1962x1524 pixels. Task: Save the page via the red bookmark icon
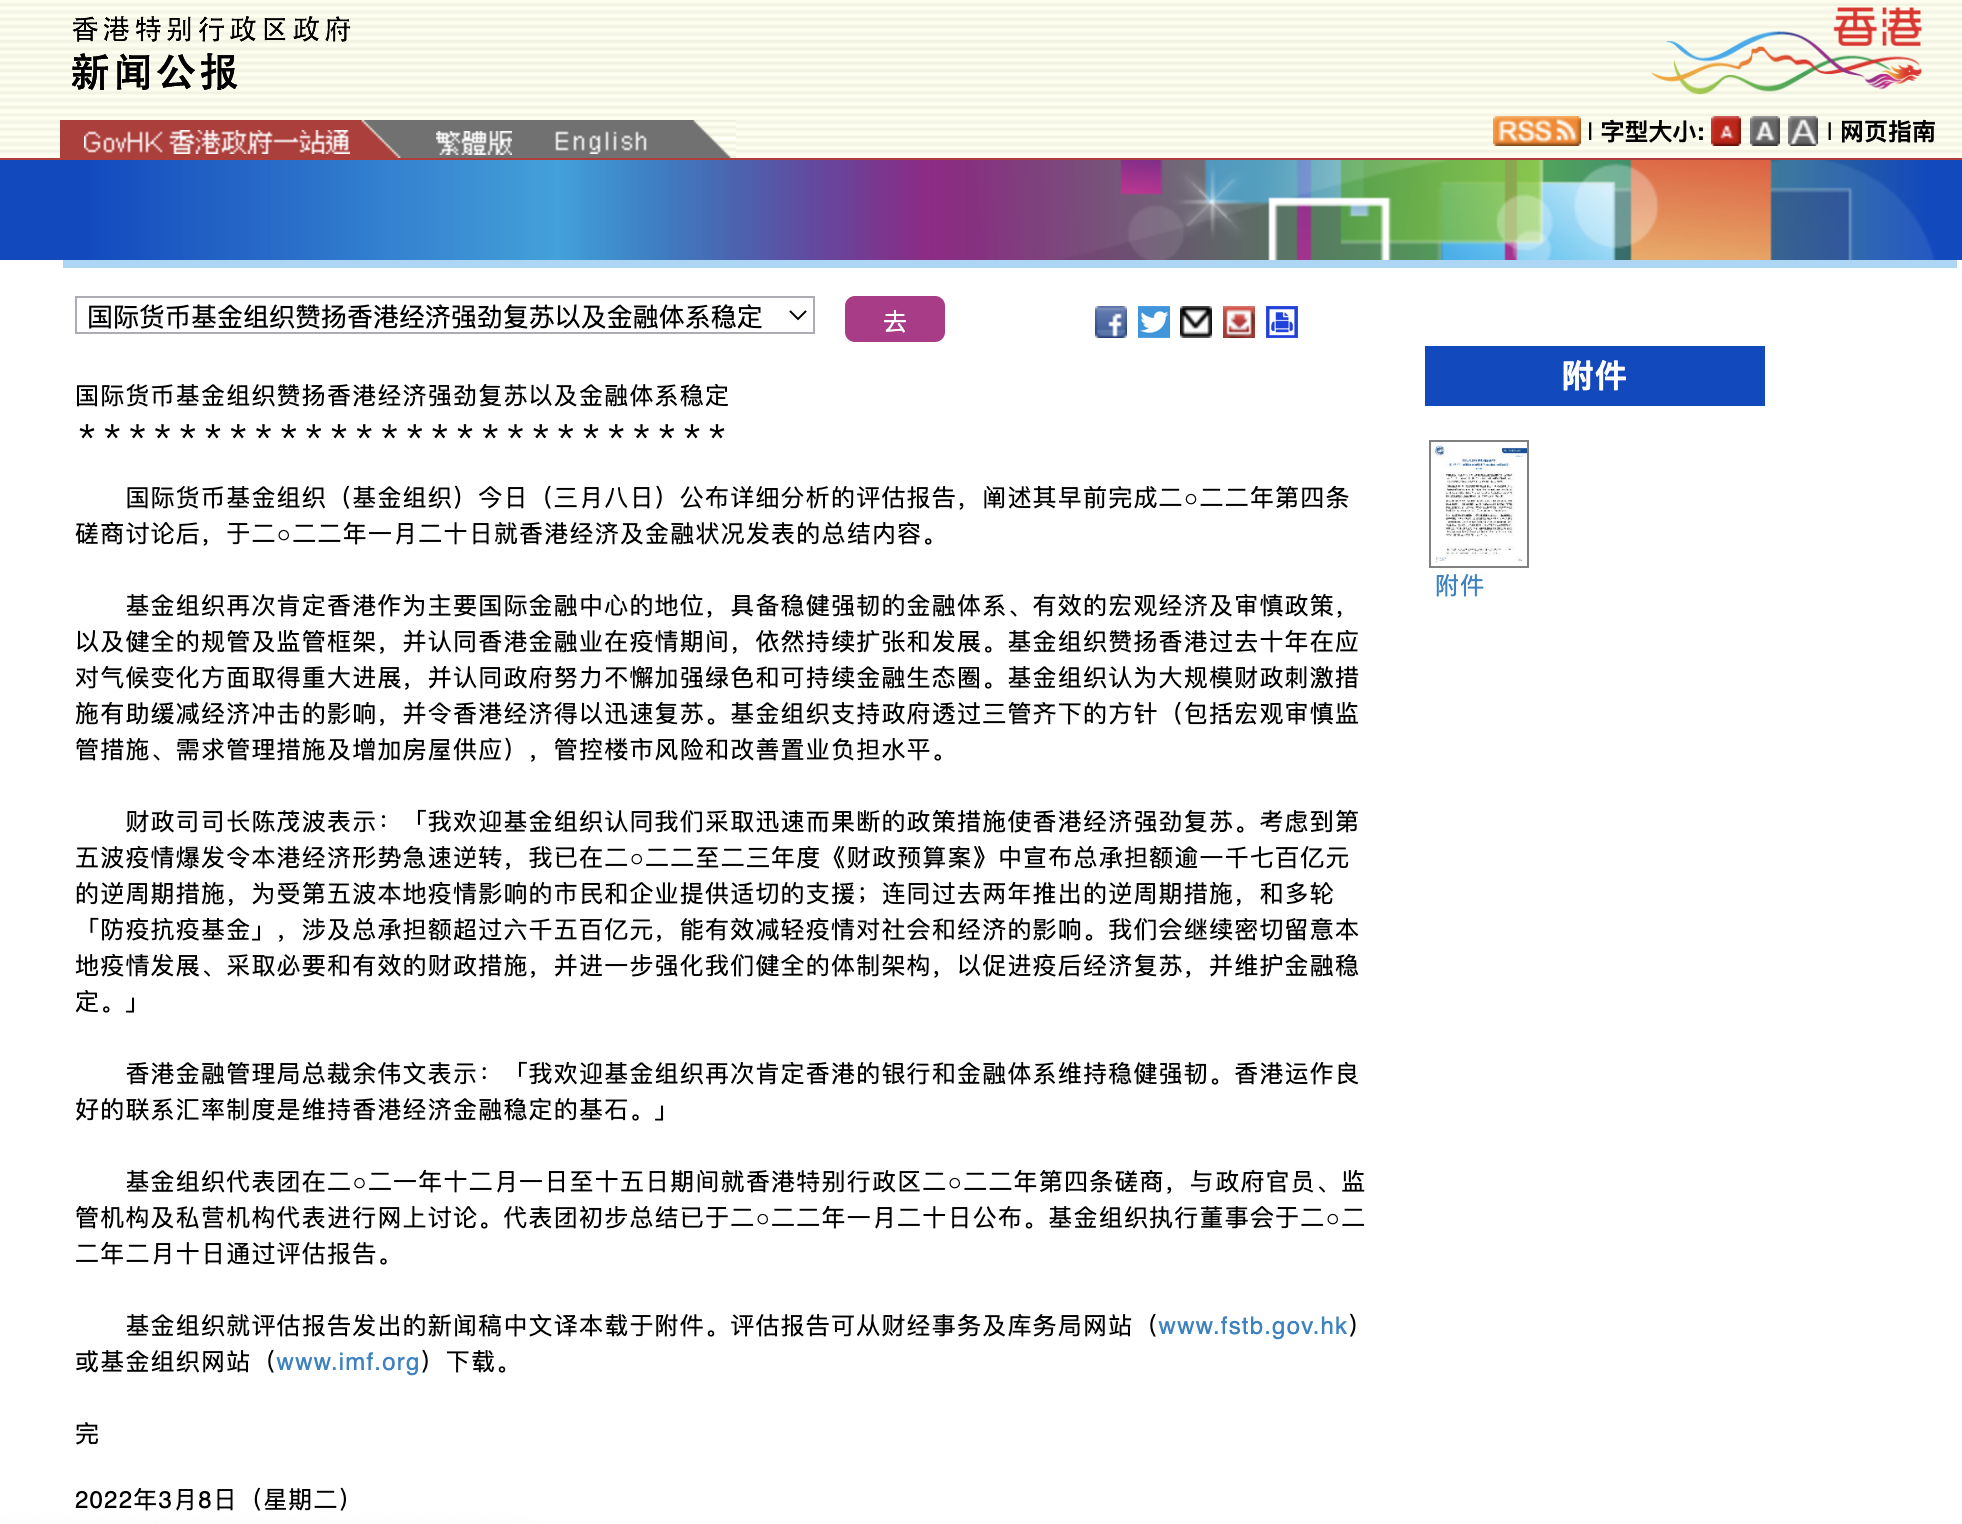[x=1239, y=322]
